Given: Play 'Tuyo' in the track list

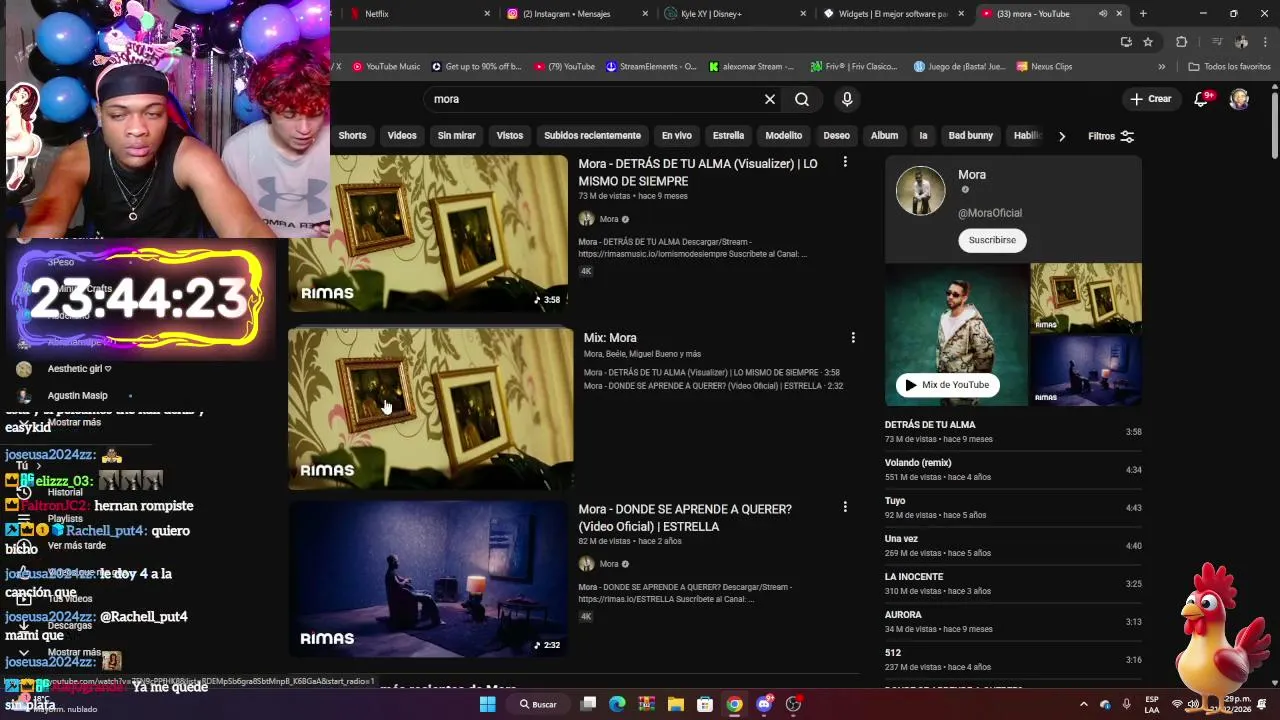Looking at the screenshot, I should point(1013,508).
